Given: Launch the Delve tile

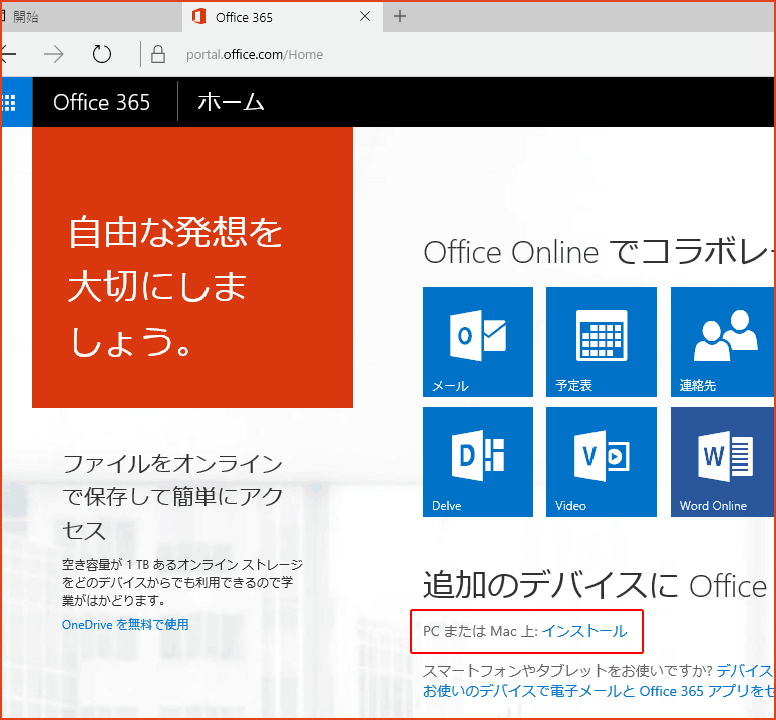Looking at the screenshot, I should coord(478,462).
